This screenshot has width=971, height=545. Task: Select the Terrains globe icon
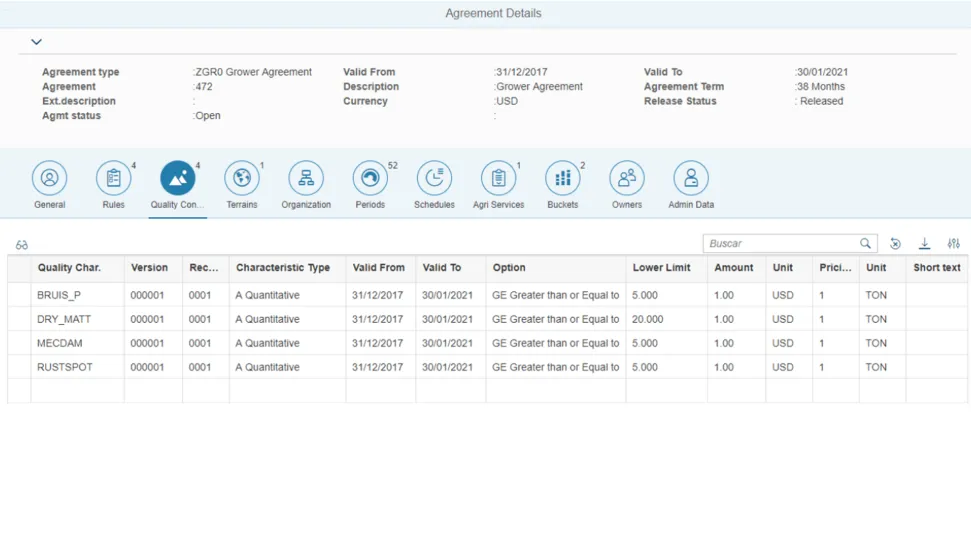tap(241, 179)
